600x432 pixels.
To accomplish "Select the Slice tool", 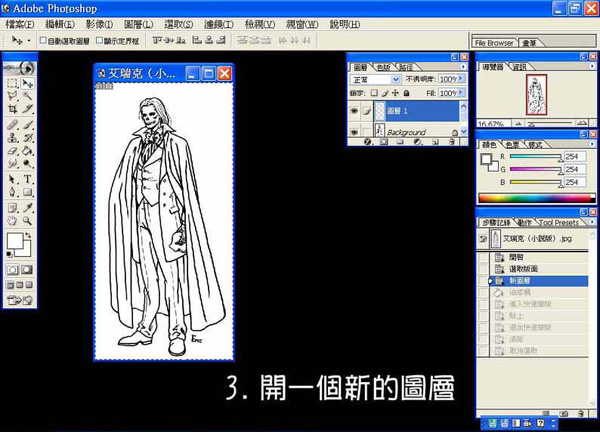I will coord(27,109).
